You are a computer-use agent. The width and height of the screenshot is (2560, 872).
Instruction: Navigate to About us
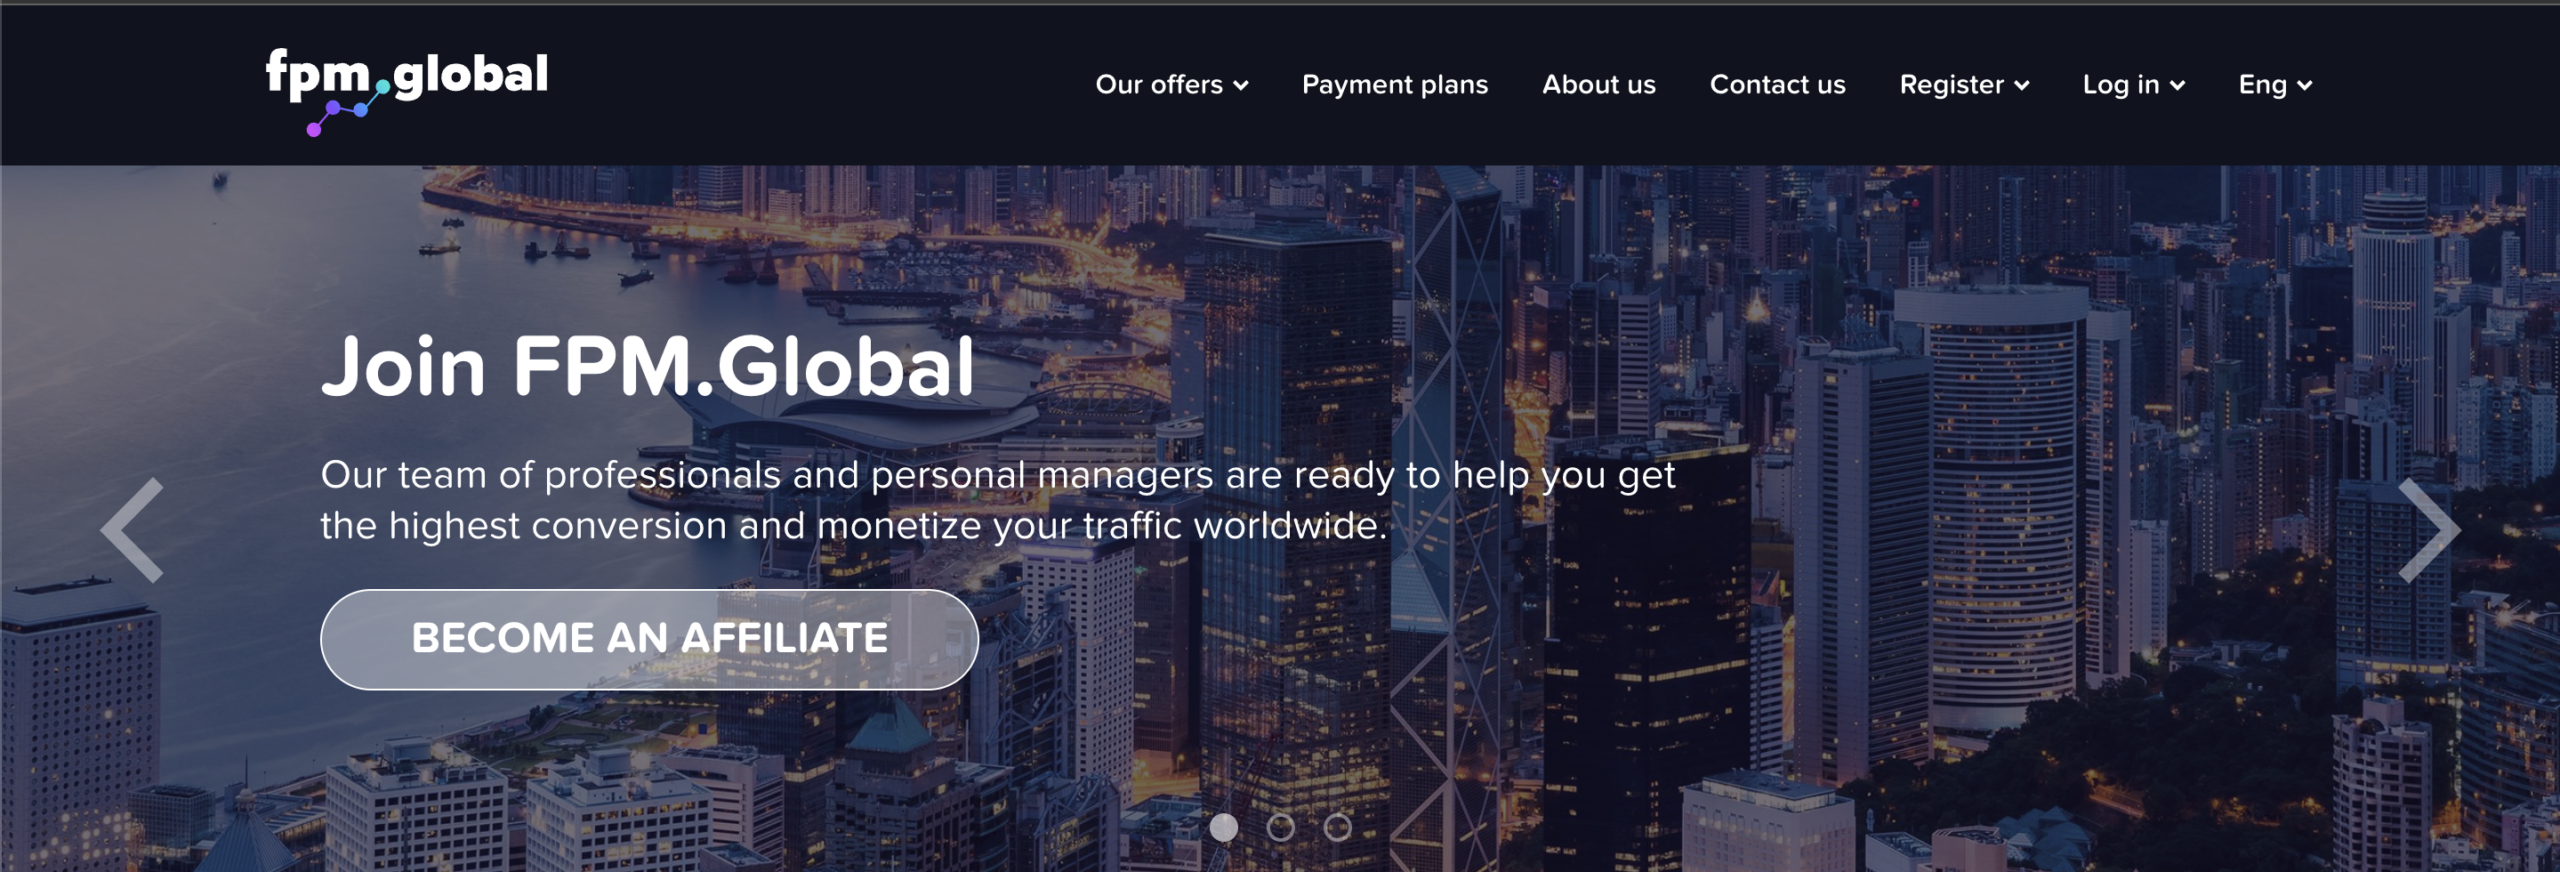[x=1599, y=85]
